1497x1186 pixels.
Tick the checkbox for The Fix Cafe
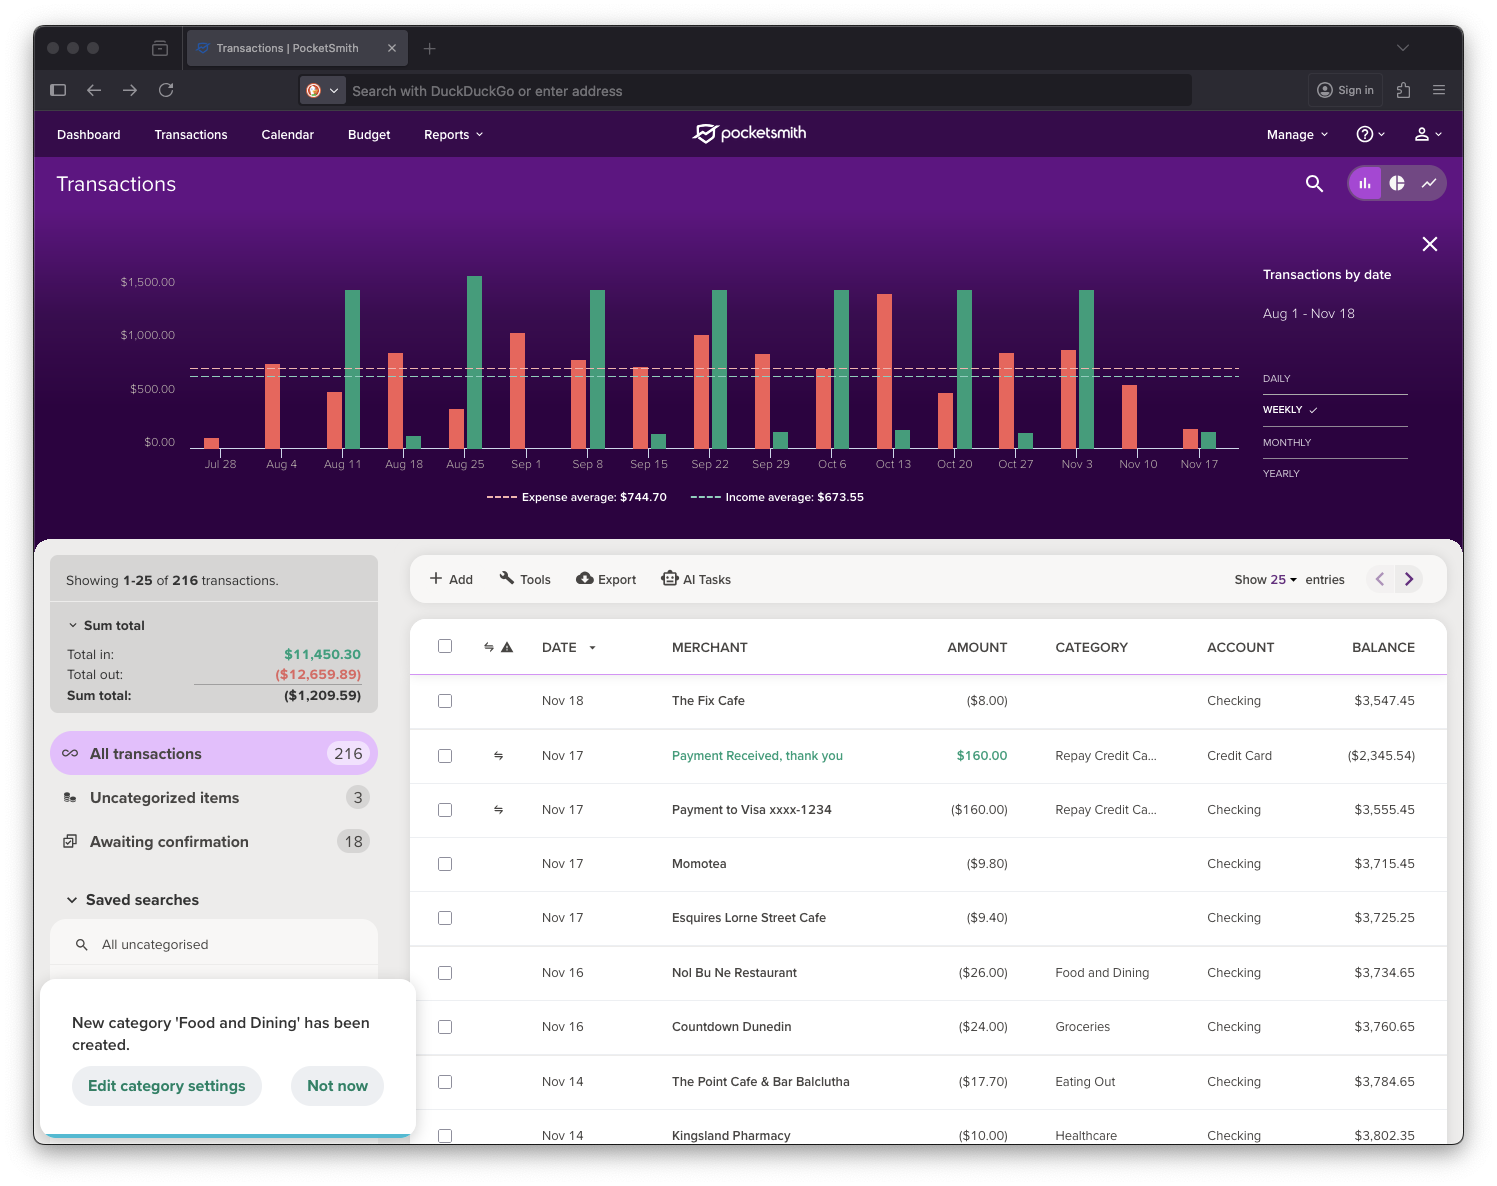(445, 701)
